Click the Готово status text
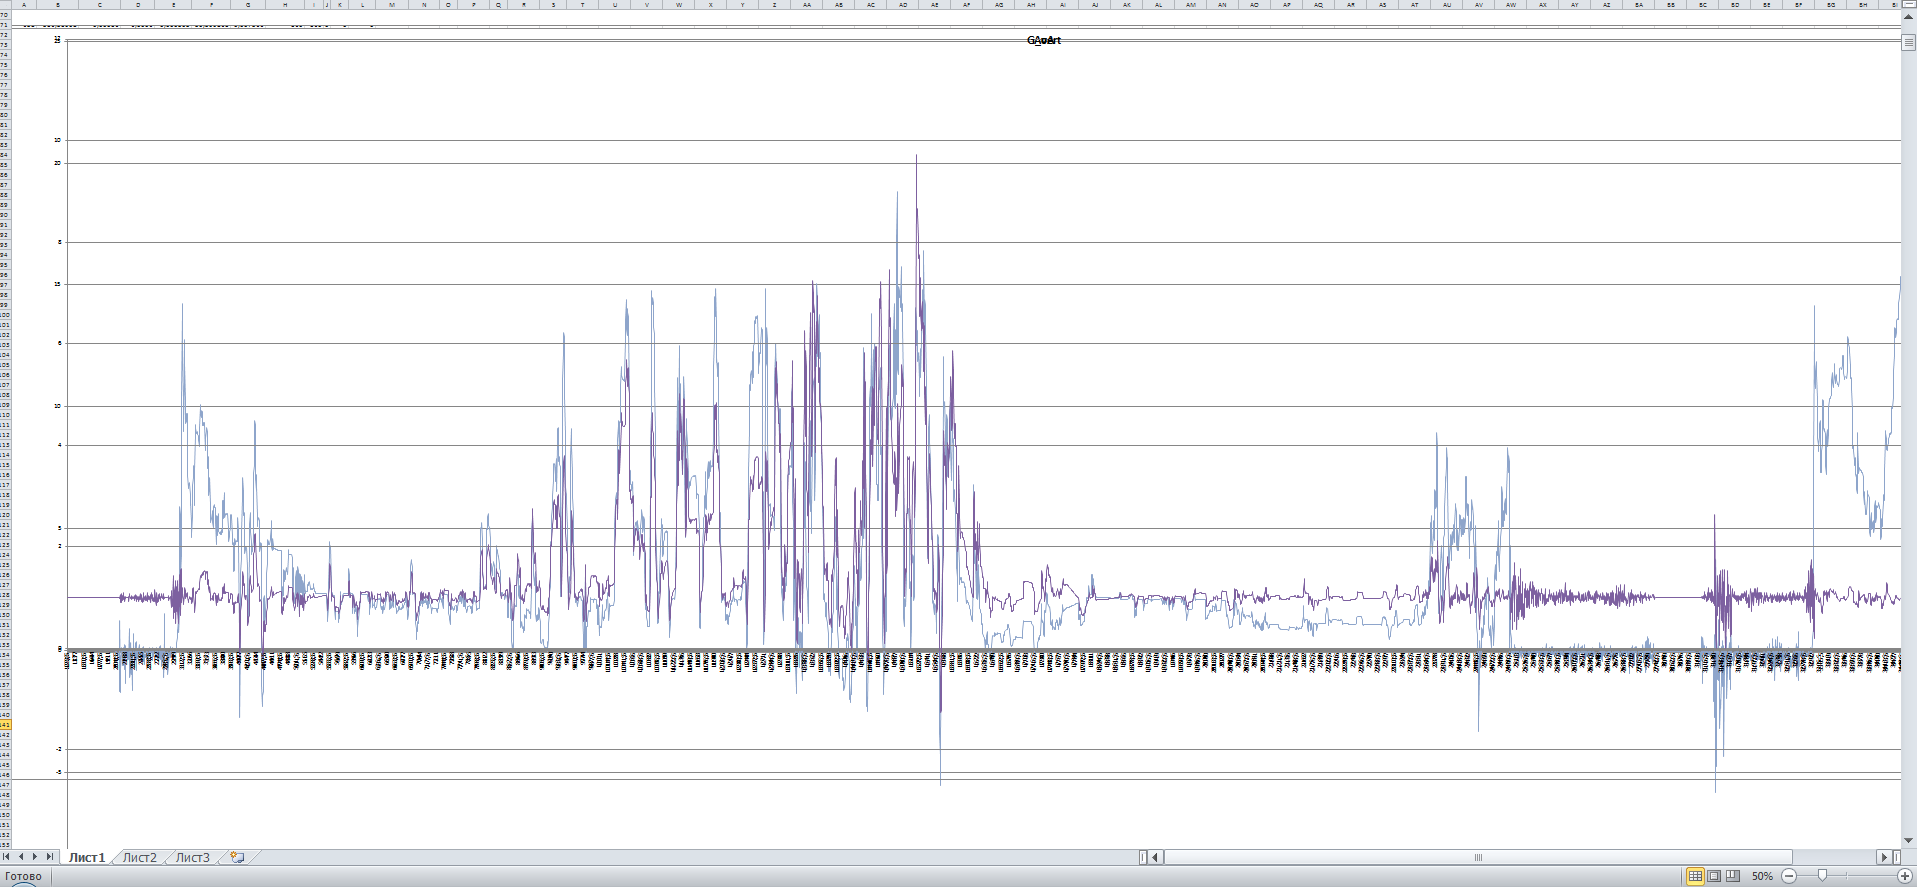Image resolution: width=1917 pixels, height=887 pixels. click(24, 877)
